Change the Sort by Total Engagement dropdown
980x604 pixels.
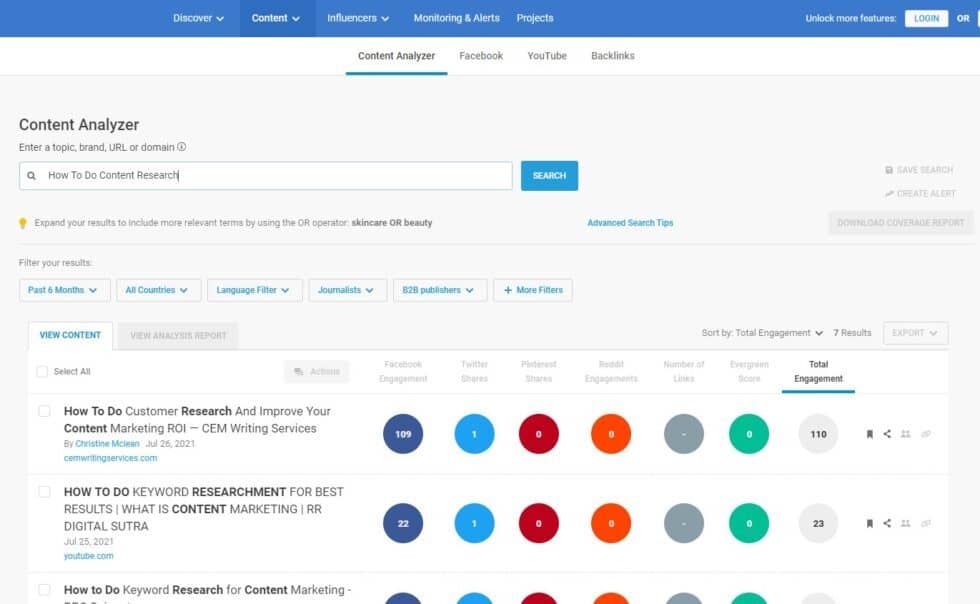click(762, 333)
